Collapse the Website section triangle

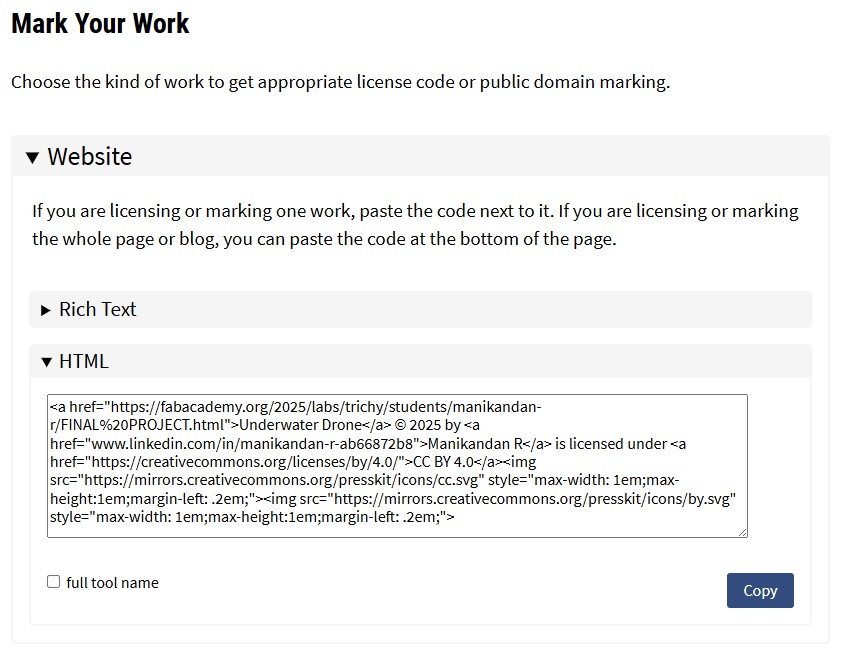click(32, 157)
